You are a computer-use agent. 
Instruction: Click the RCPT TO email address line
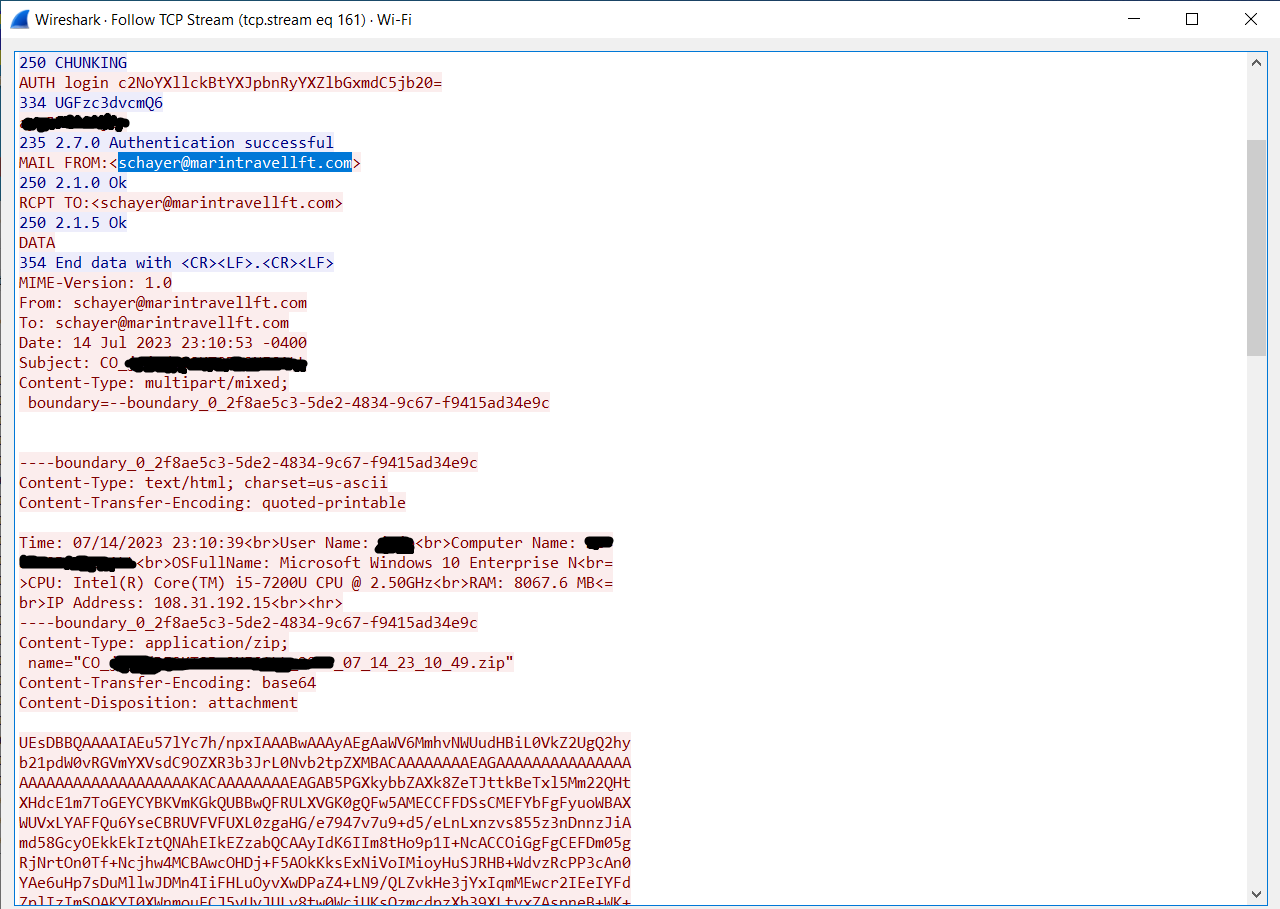[x=180, y=203]
